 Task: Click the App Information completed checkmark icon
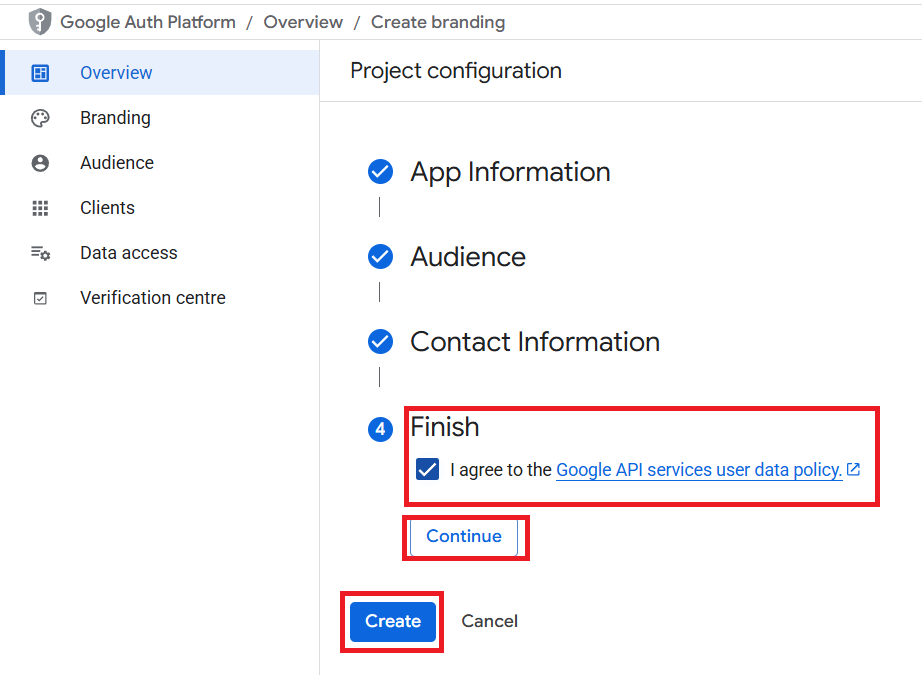pyautogui.click(x=380, y=172)
